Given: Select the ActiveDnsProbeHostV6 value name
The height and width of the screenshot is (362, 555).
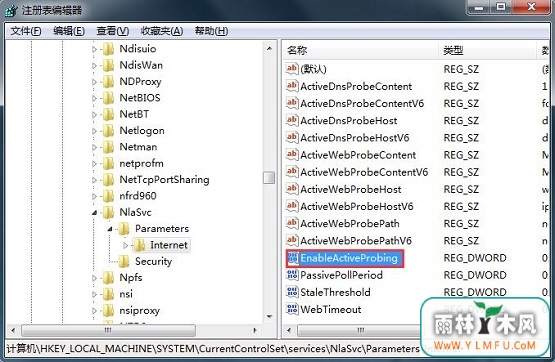Looking at the screenshot, I should [355, 138].
